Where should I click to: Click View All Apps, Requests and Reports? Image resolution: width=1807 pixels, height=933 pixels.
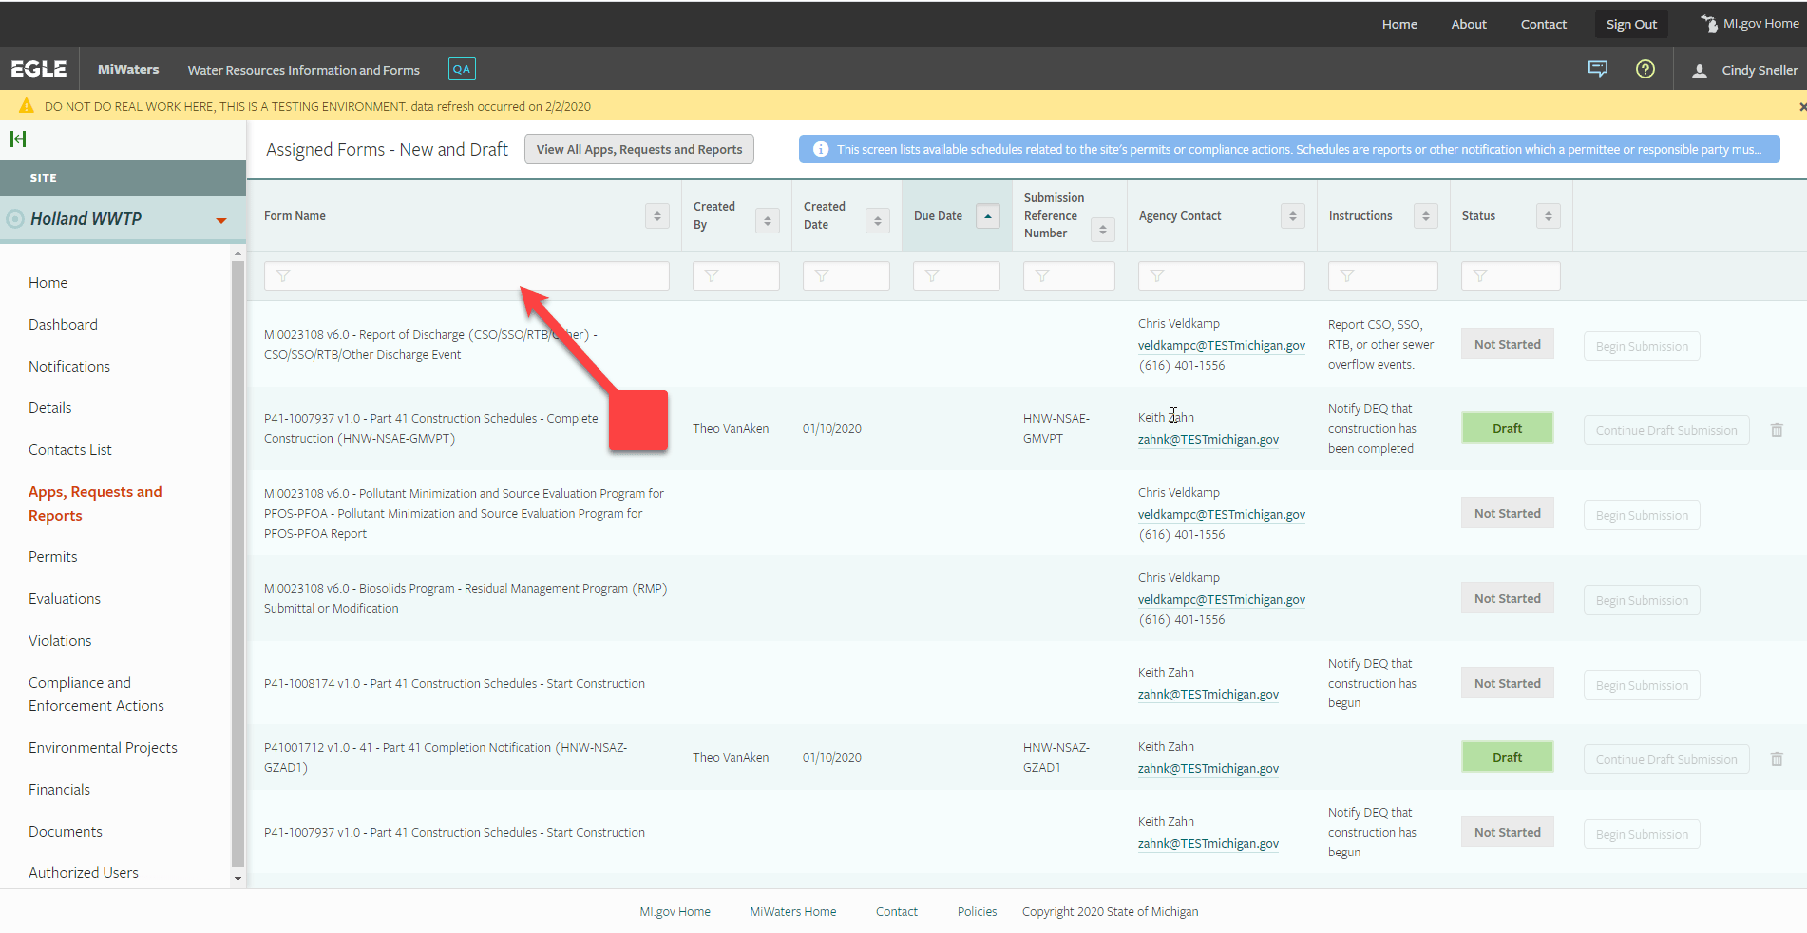[x=639, y=150]
